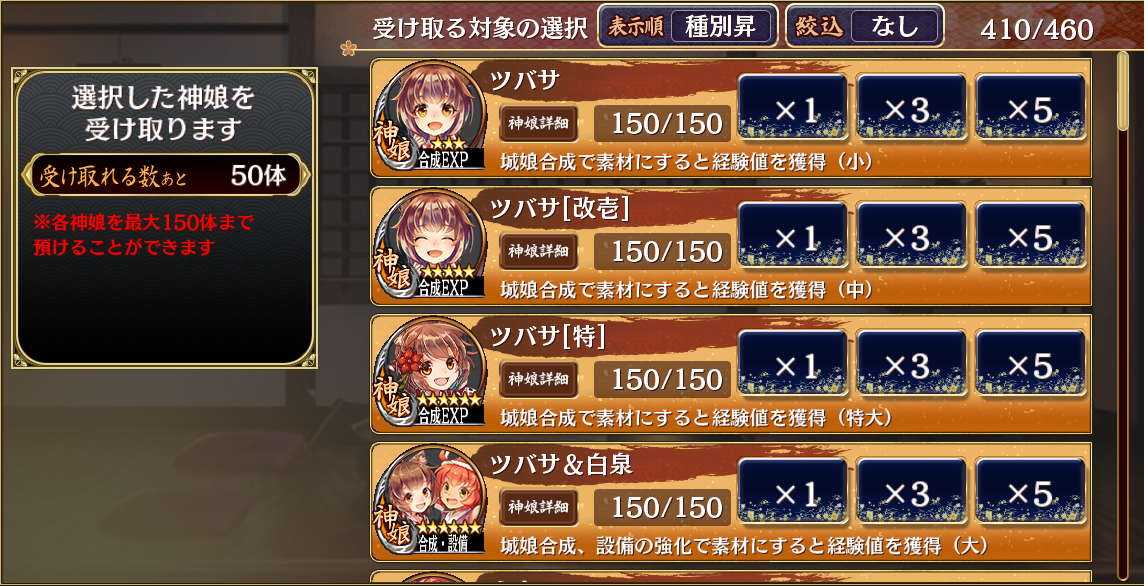
Task: Click the ツバサ[特] character portrait
Action: 430,374
